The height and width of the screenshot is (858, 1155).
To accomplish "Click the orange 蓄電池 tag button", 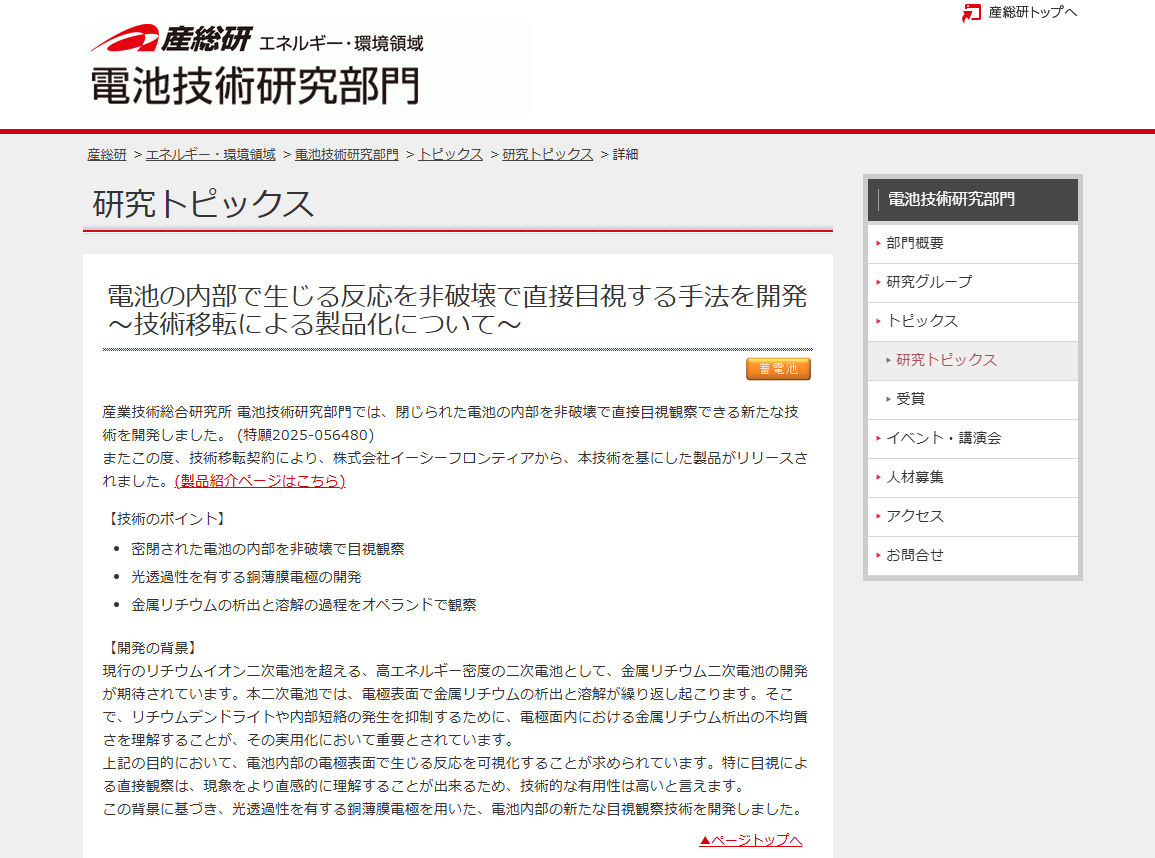I will pyautogui.click(x=778, y=369).
